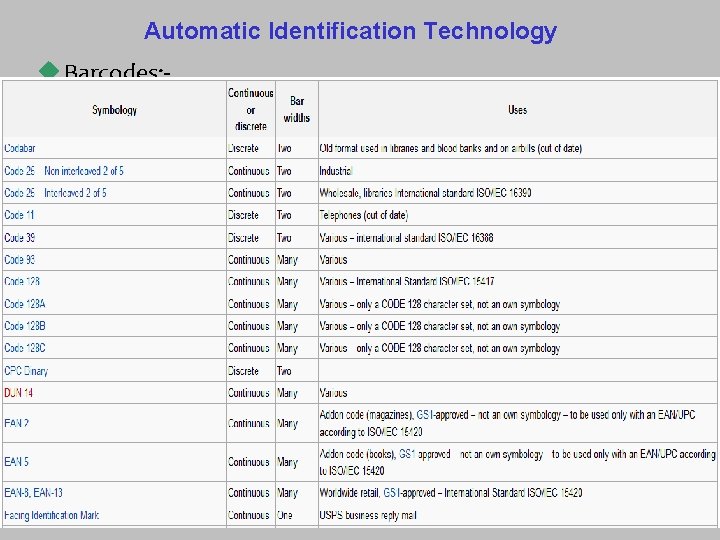720x540 pixels.
Task: Select the Worldwide retail uses text
Action: tap(451, 493)
